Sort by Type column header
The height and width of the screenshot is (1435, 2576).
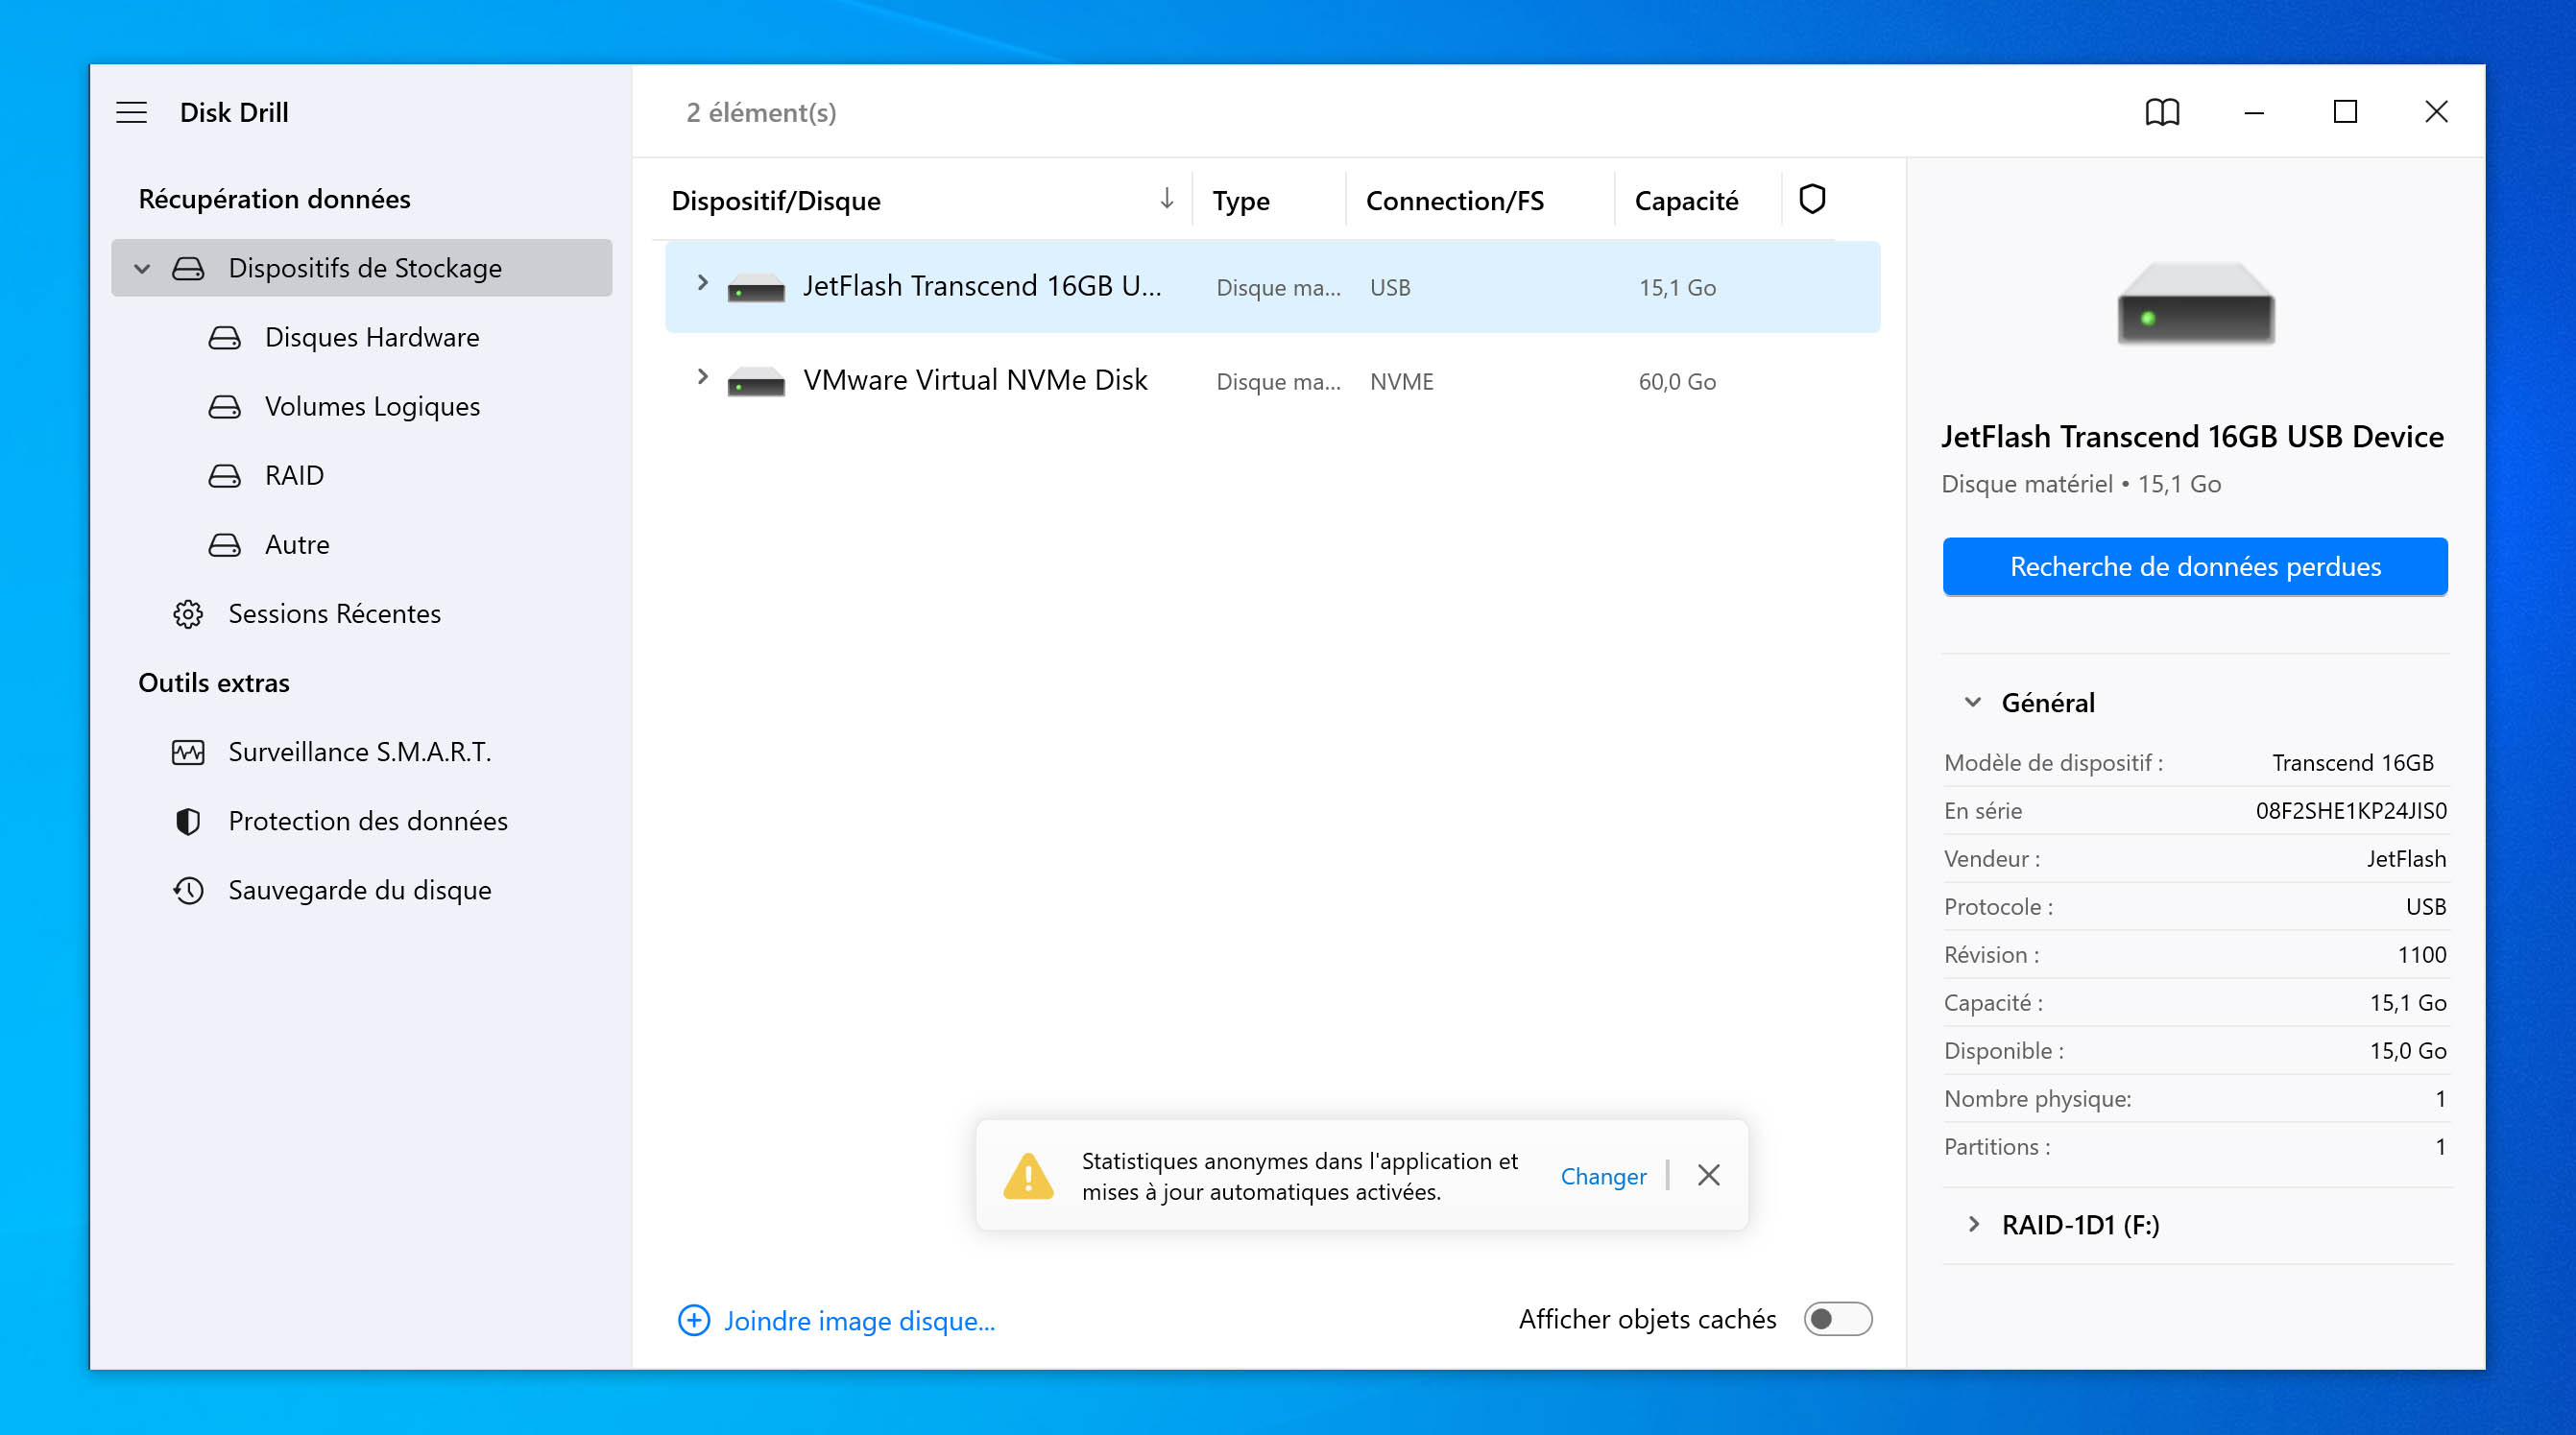[1241, 200]
